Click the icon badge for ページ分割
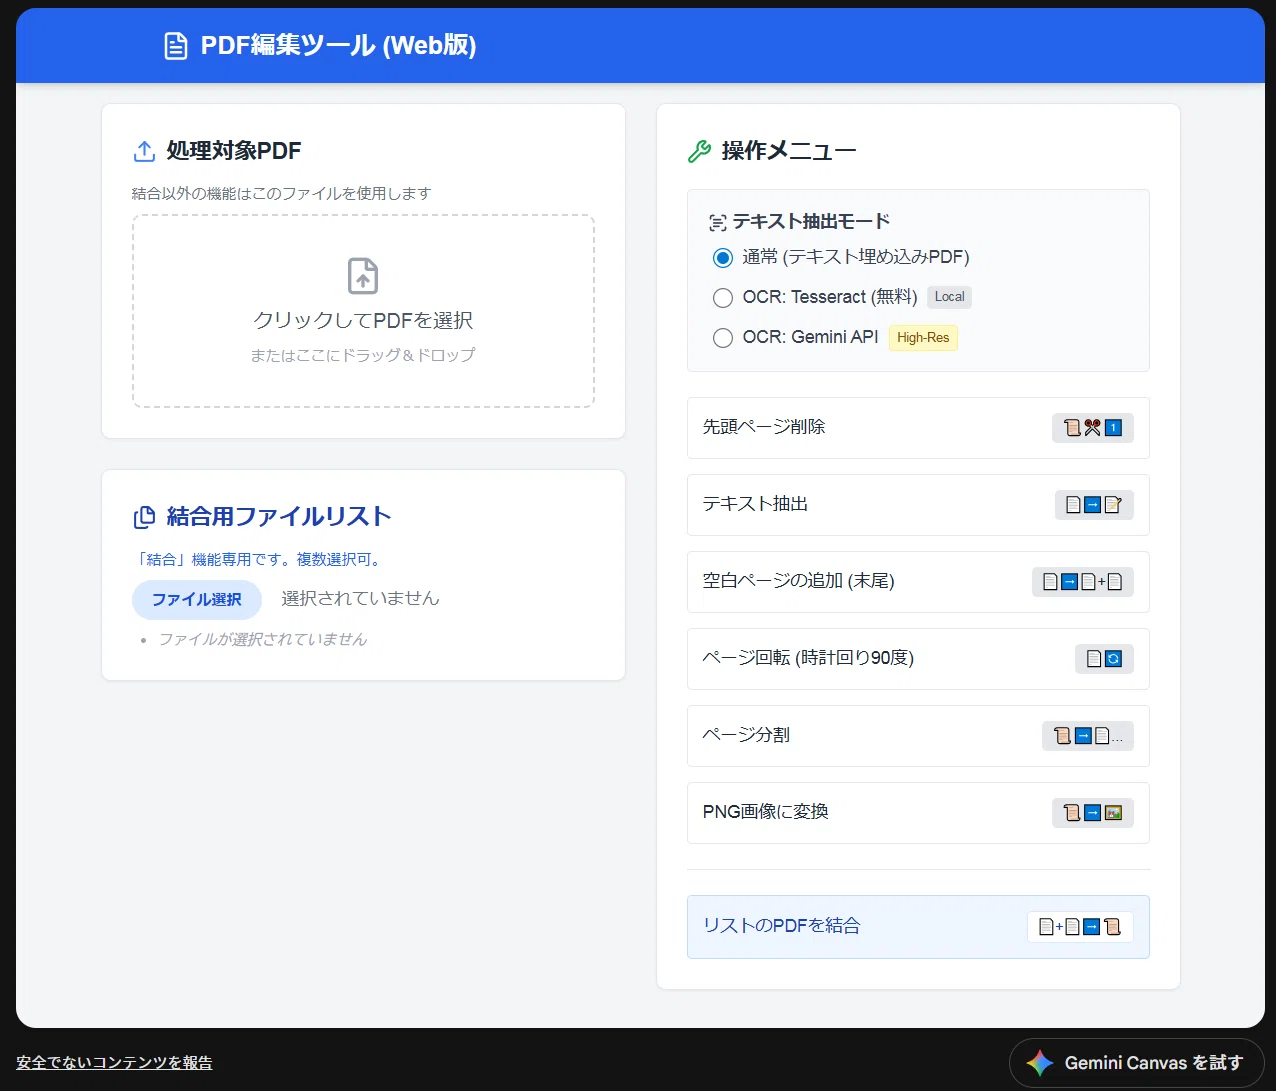Viewport: 1276px width, 1091px height. 1088,736
